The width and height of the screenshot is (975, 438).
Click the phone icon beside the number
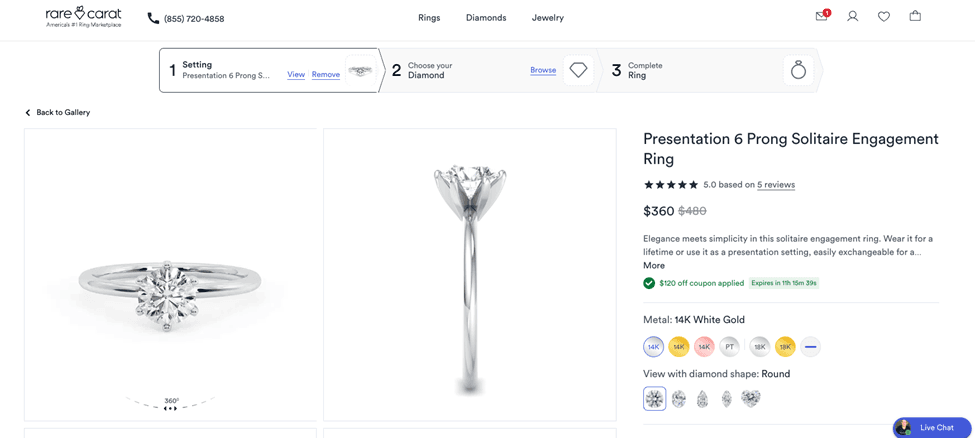(153, 18)
